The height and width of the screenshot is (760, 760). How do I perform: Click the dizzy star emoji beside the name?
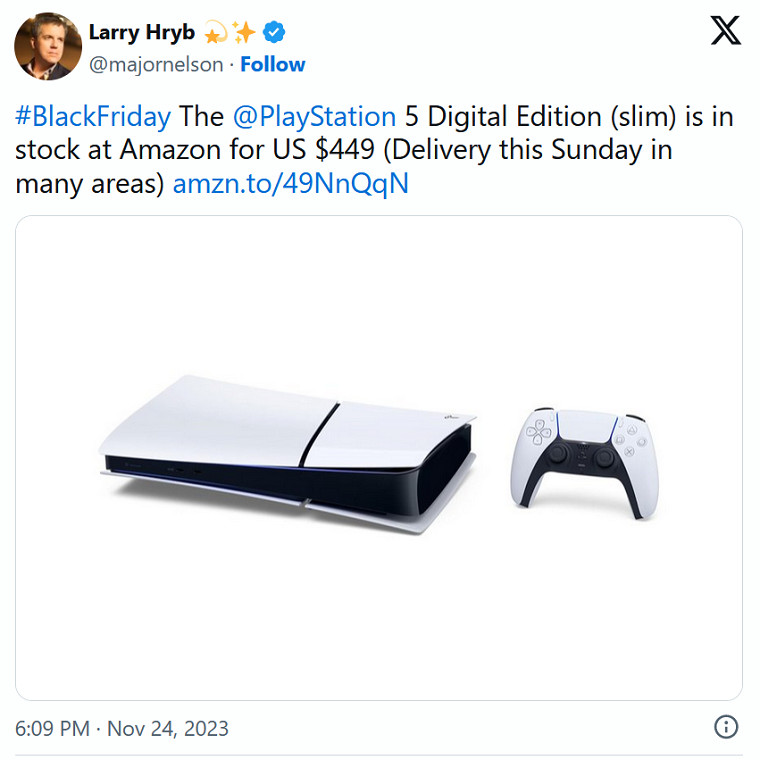(x=215, y=33)
